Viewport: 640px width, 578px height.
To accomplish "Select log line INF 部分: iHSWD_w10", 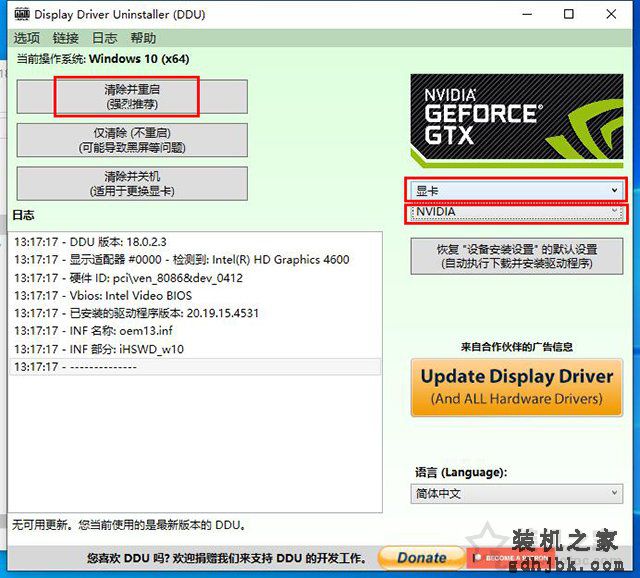I will [x=195, y=349].
